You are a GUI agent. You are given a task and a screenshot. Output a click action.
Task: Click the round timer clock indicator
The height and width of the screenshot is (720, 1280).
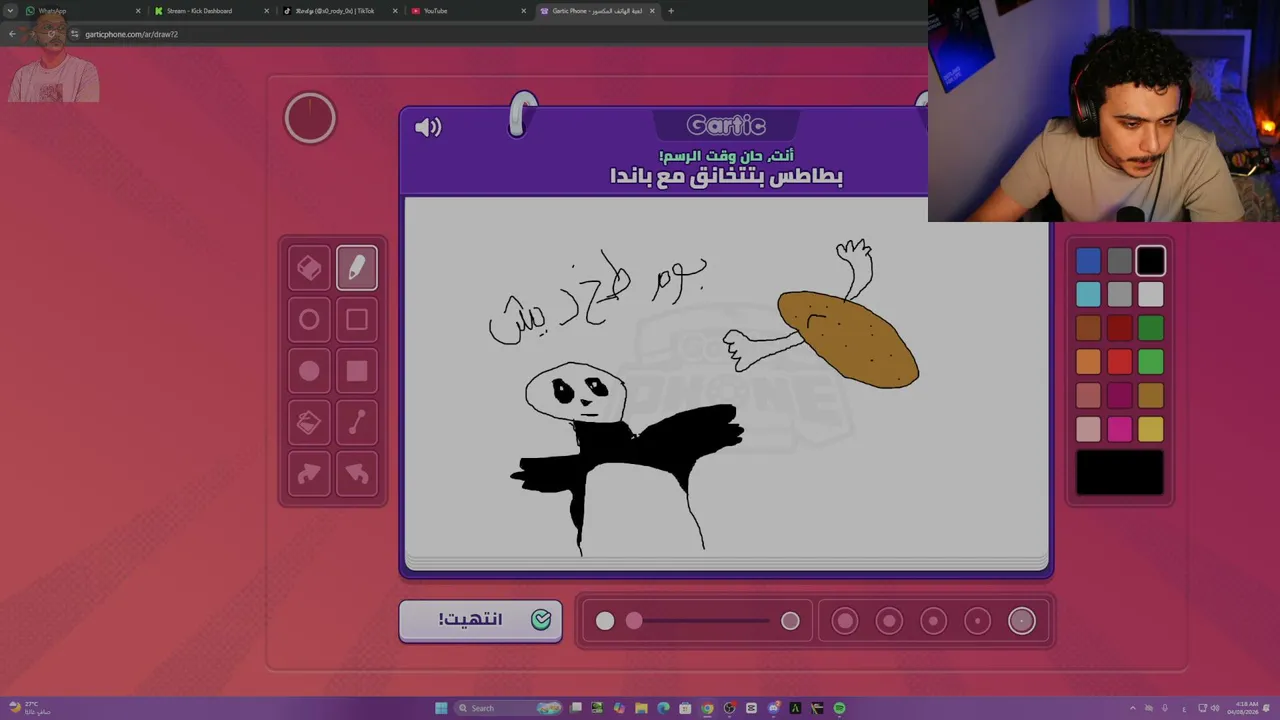tap(310, 119)
